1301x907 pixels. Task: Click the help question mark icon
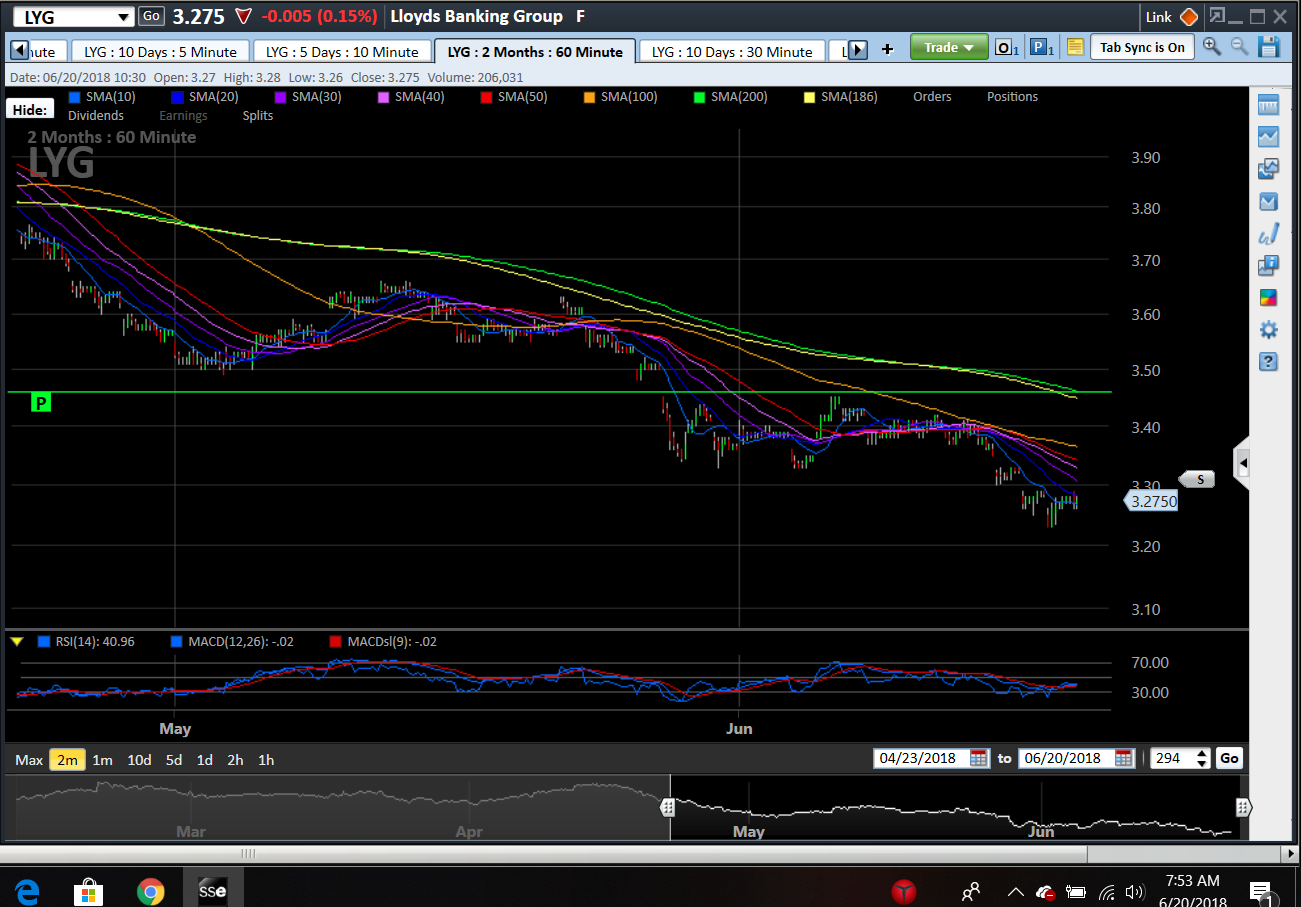point(1268,361)
